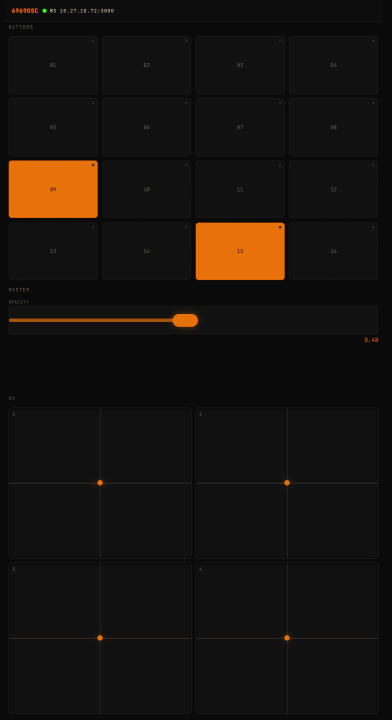Click the orange dot in XY pad 1
The height and width of the screenshot is (720, 392).
pos(100,483)
